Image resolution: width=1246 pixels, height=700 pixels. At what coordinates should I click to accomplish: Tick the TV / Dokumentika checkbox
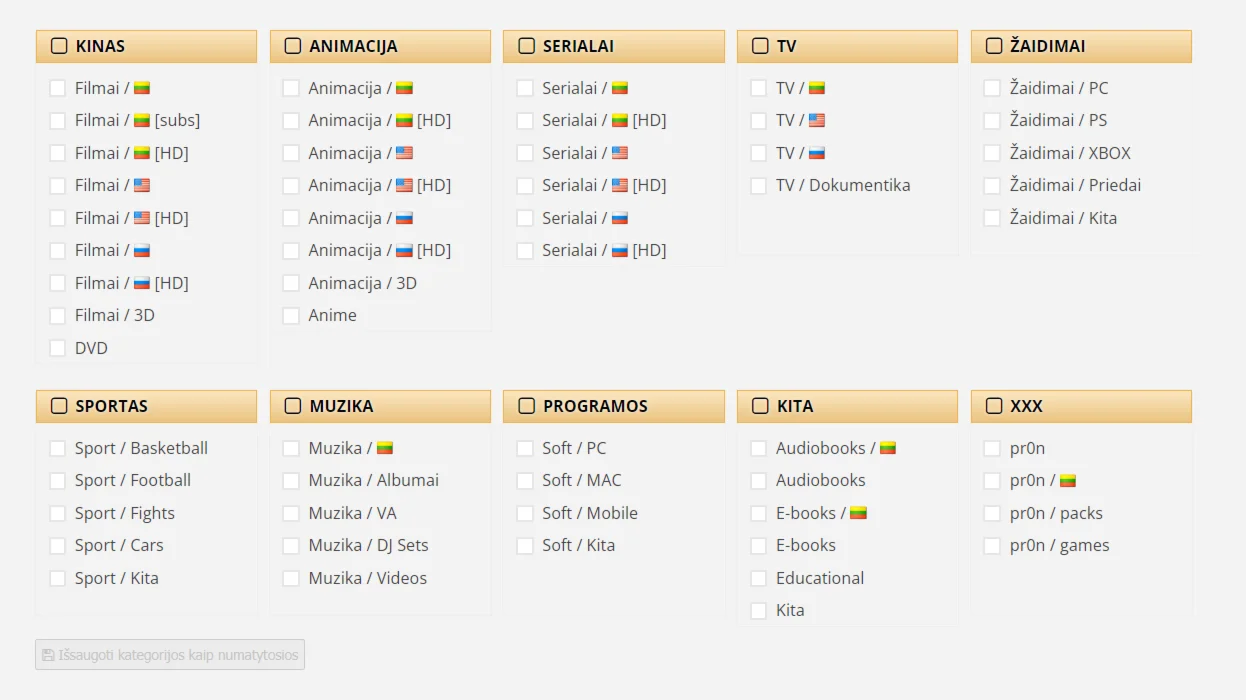[x=759, y=186]
